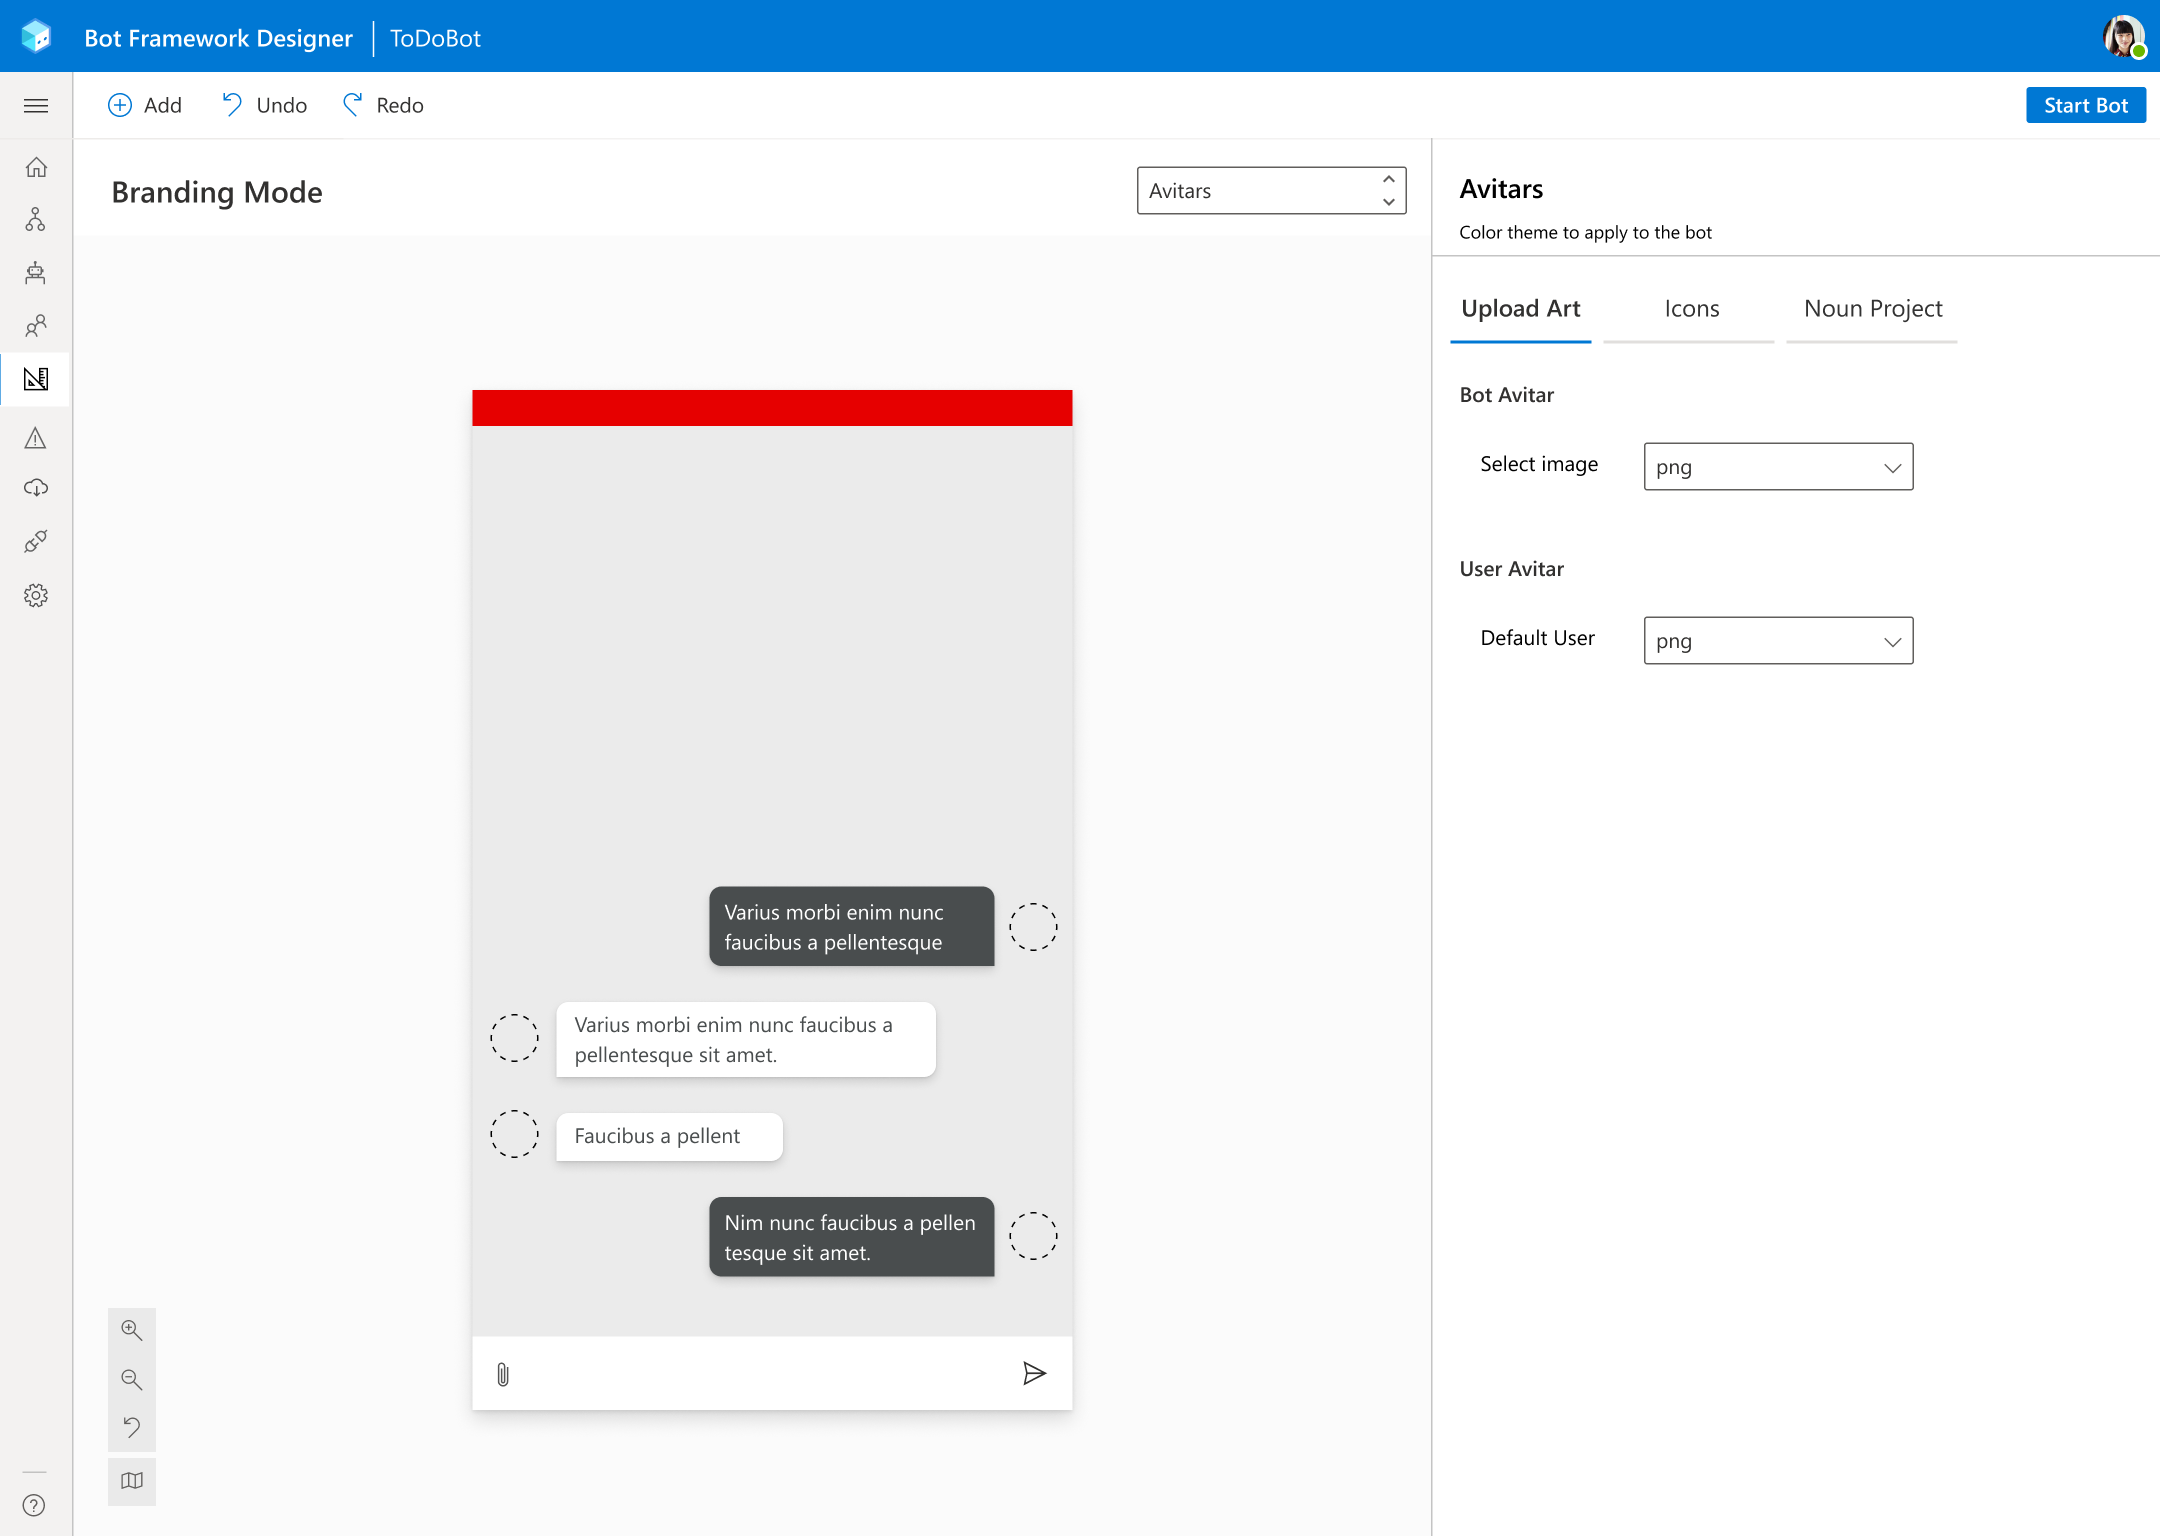Open the Avitars branding mode selector

click(1272, 191)
